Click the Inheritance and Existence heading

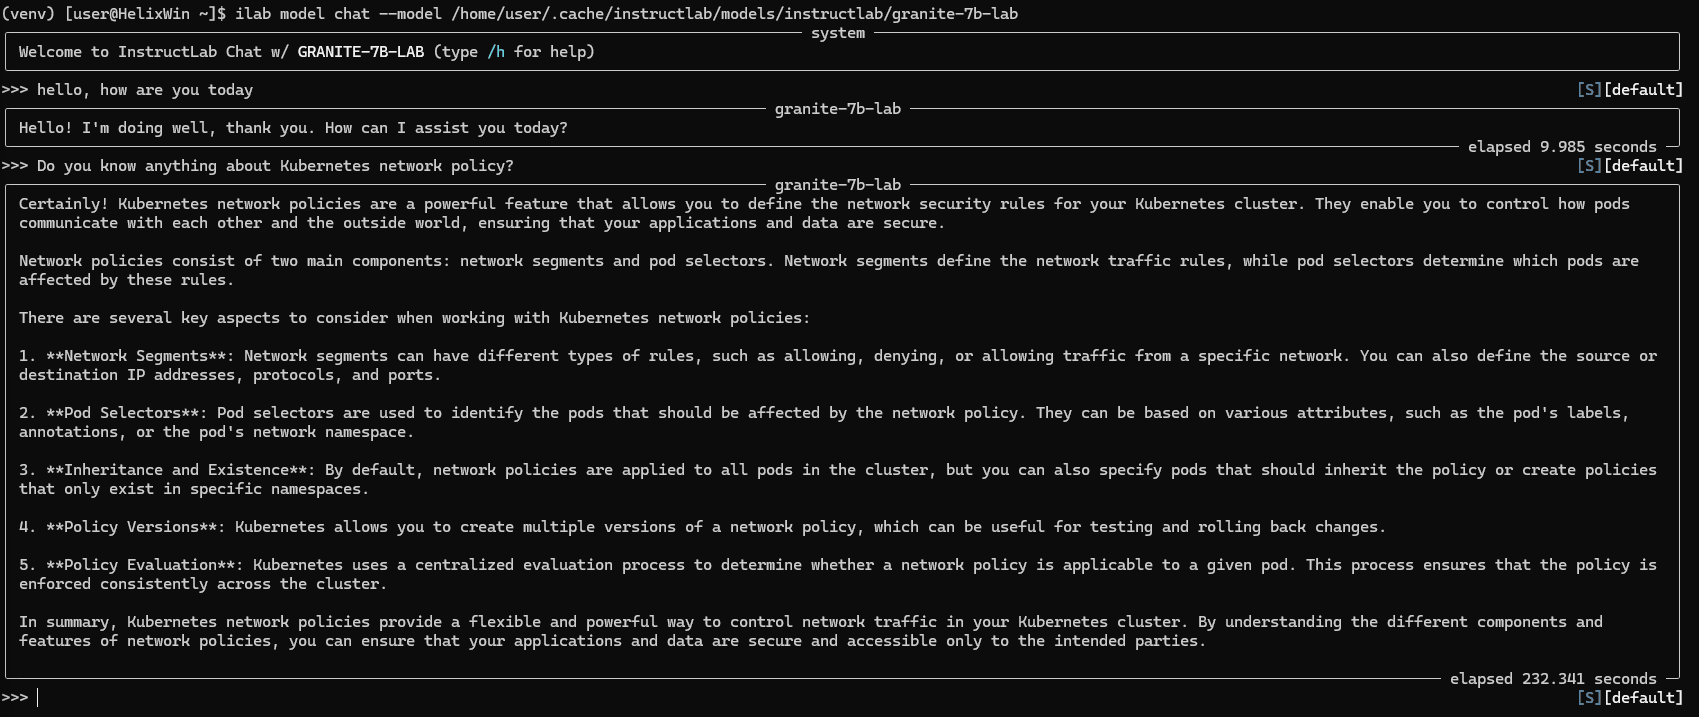176,470
